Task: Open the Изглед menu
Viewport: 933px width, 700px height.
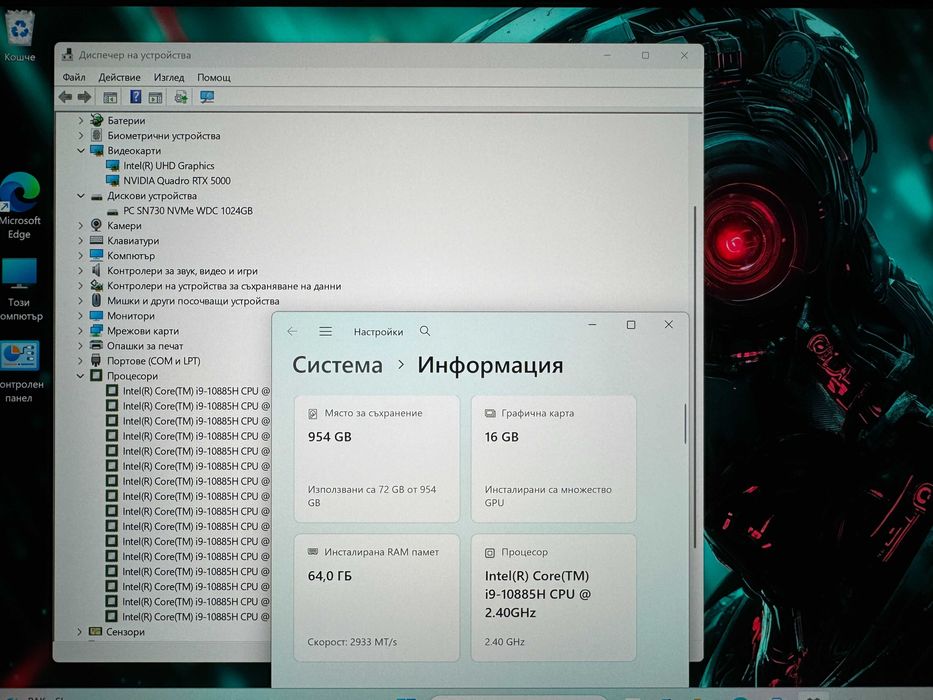Action: tap(169, 77)
